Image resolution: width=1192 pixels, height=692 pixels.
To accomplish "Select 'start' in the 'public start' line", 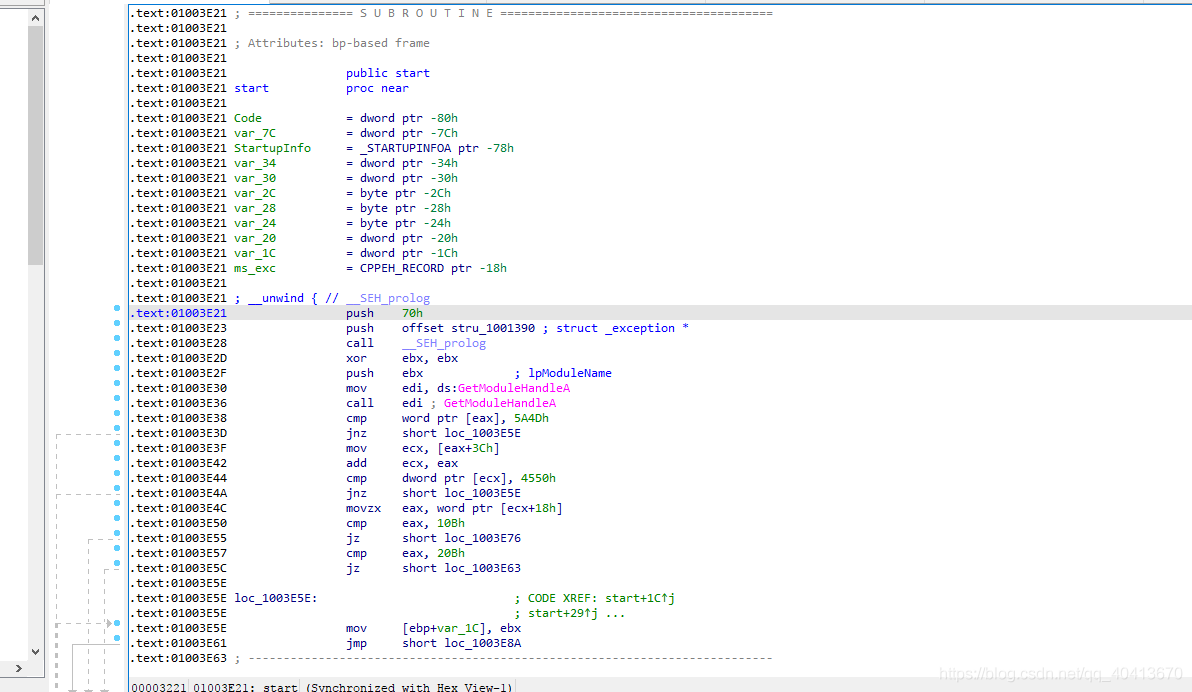I will pos(412,73).
